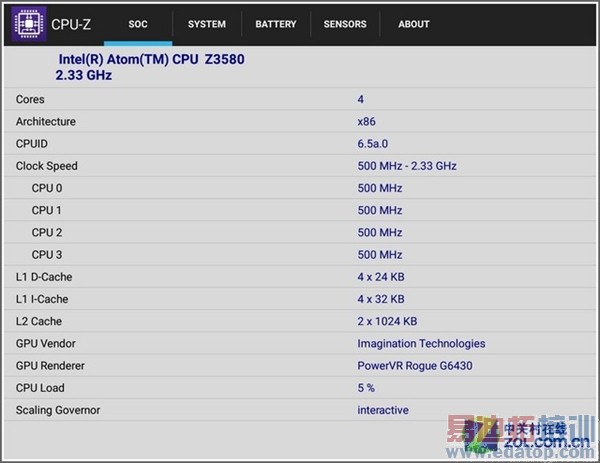
Task: Select the Scaling Governor row label
Action: 58,410
